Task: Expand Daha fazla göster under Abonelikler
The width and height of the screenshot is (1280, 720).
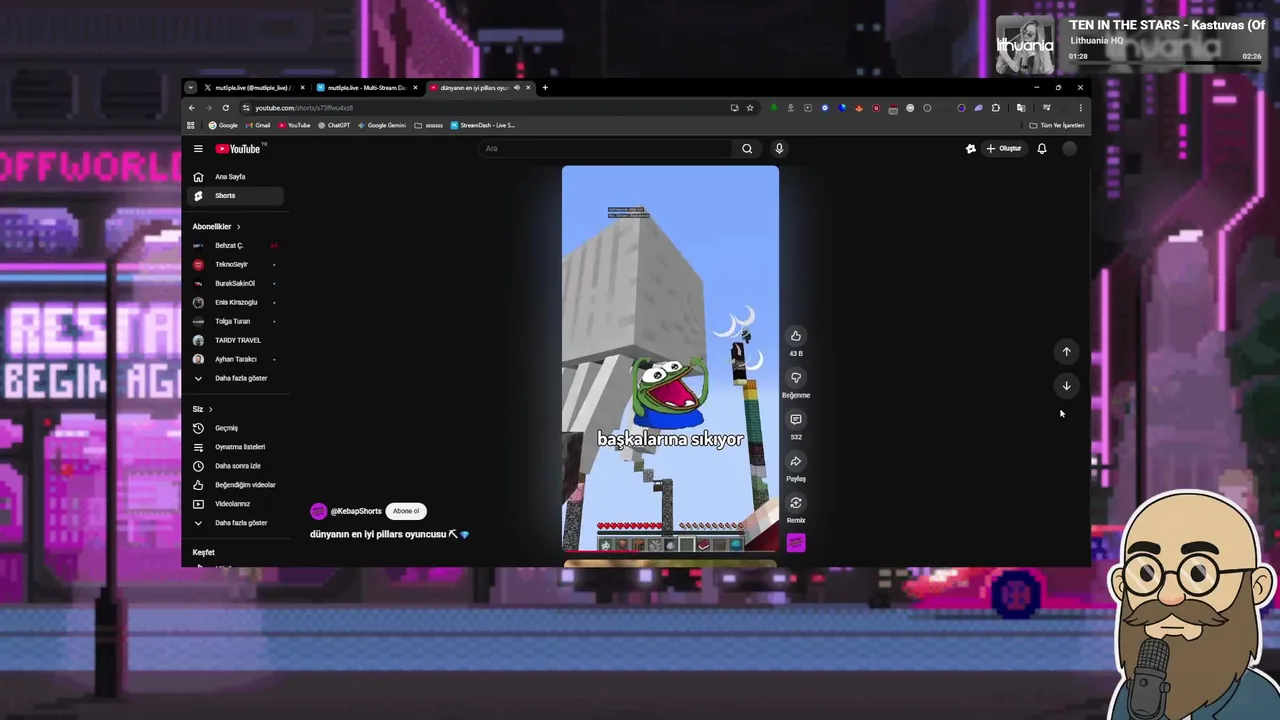Action: click(236, 378)
